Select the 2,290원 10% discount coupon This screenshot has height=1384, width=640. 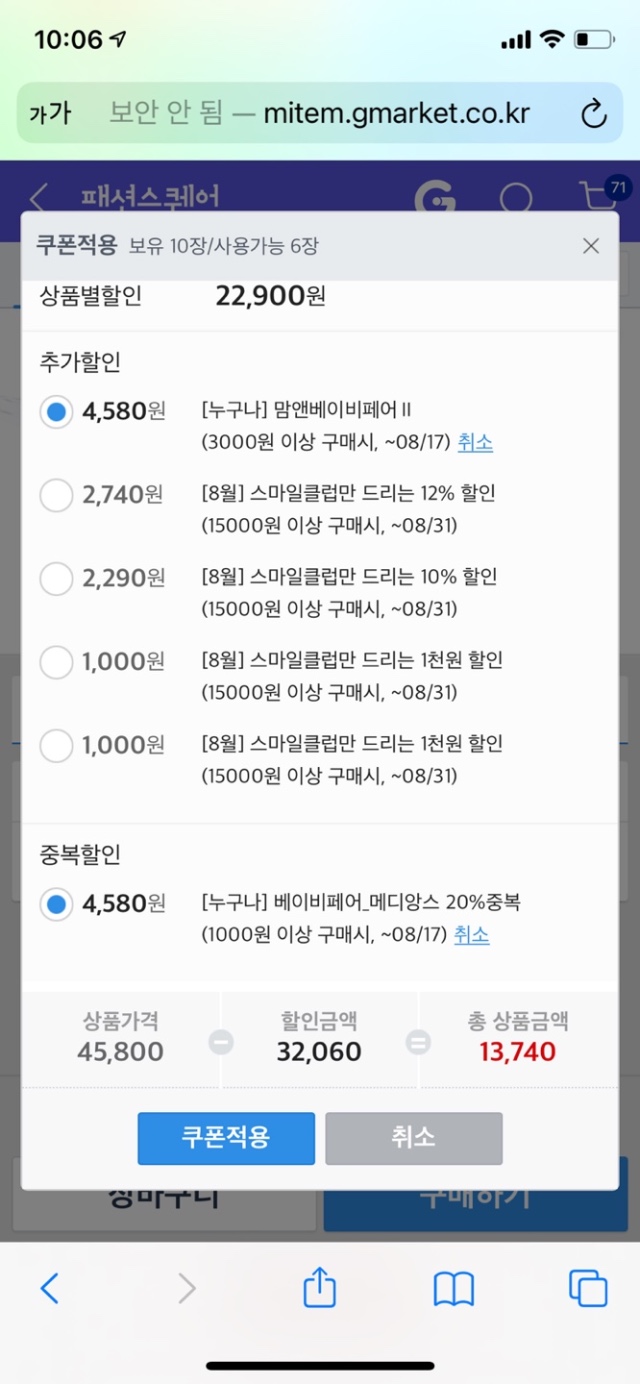[57, 578]
